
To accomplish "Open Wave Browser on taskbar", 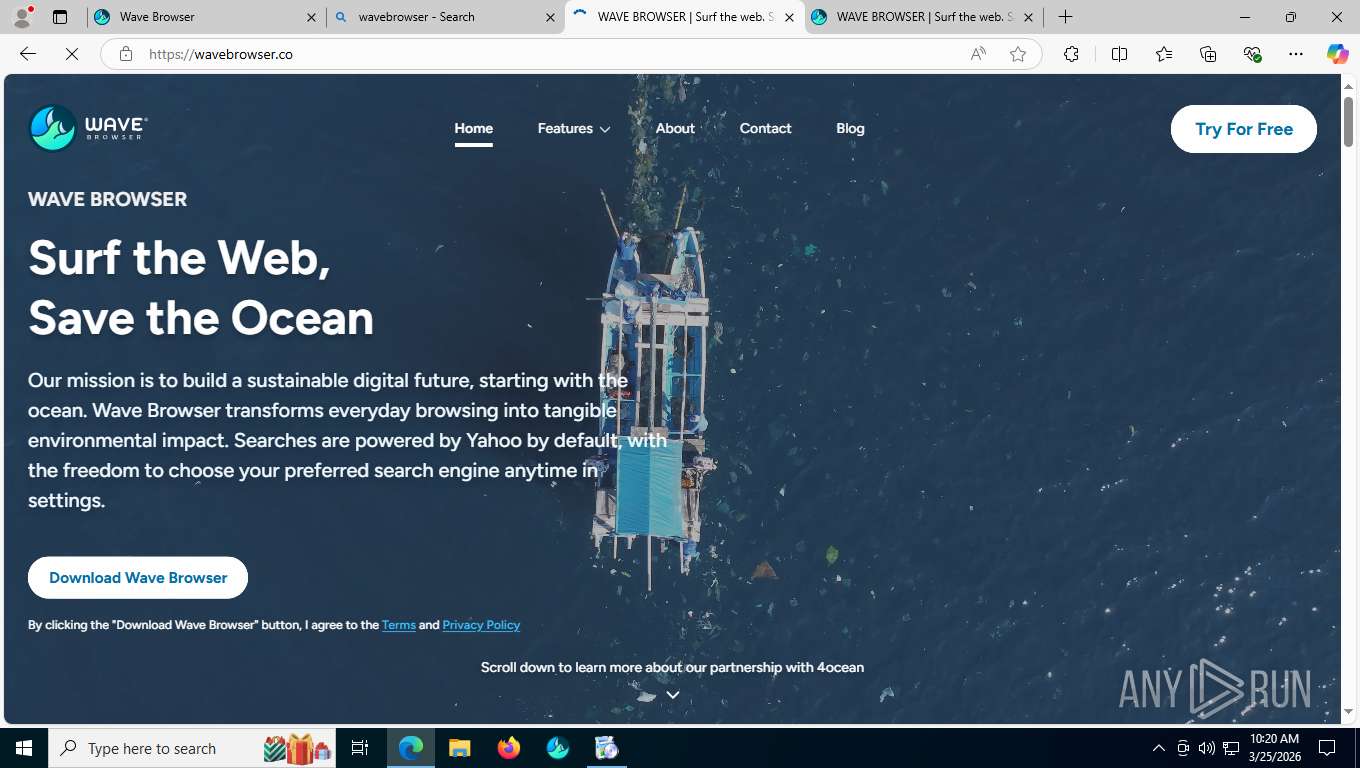I will tap(558, 748).
